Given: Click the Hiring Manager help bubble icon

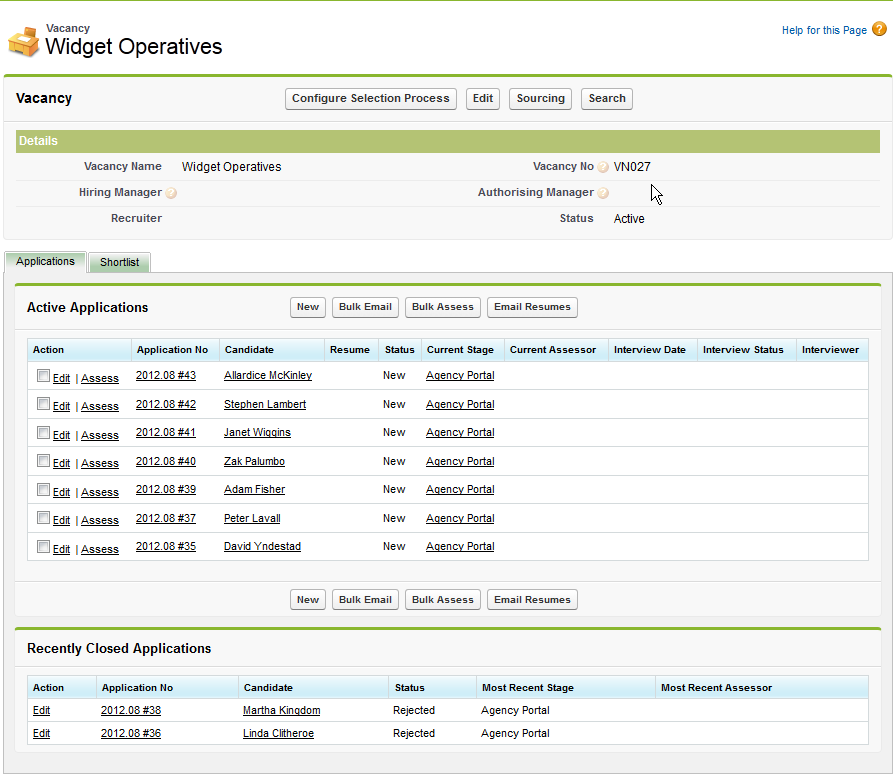Looking at the screenshot, I should [x=171, y=193].
